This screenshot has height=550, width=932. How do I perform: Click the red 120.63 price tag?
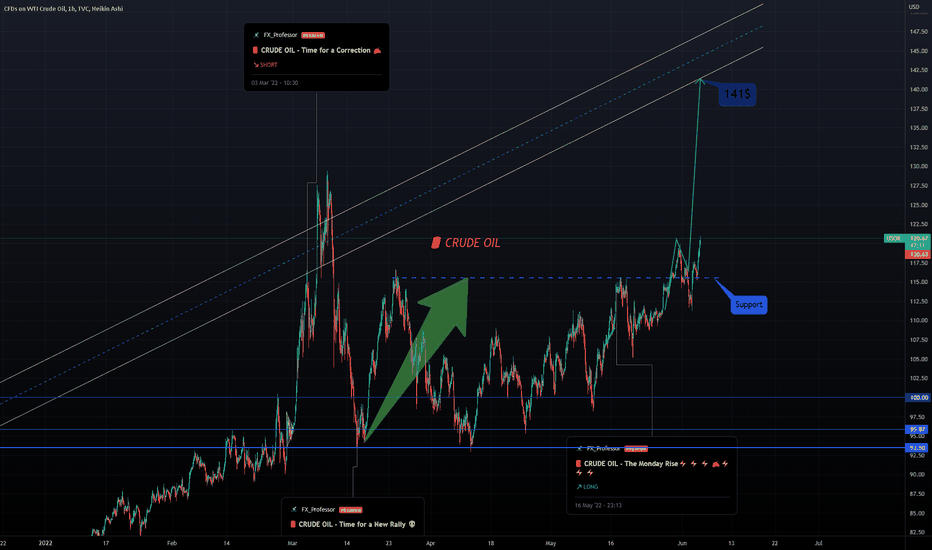(918, 254)
